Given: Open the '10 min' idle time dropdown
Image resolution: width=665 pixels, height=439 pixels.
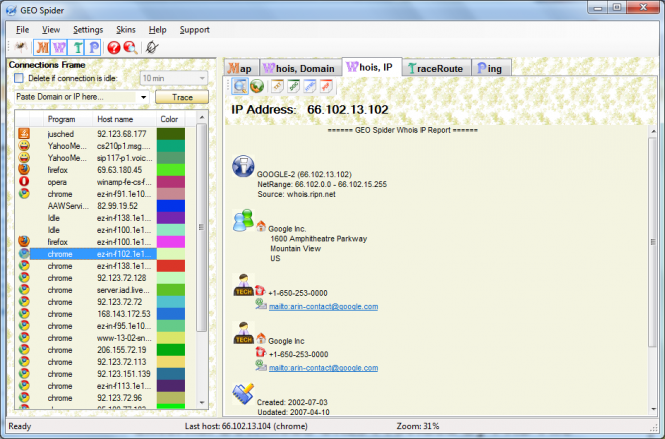Looking at the screenshot, I should pos(174,78).
